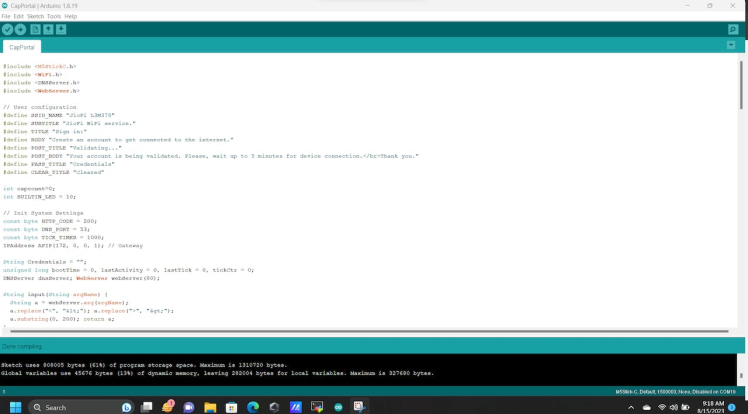The height and width of the screenshot is (414, 748).
Task: Click the Verify sketch checkmark button
Action: 7,30
